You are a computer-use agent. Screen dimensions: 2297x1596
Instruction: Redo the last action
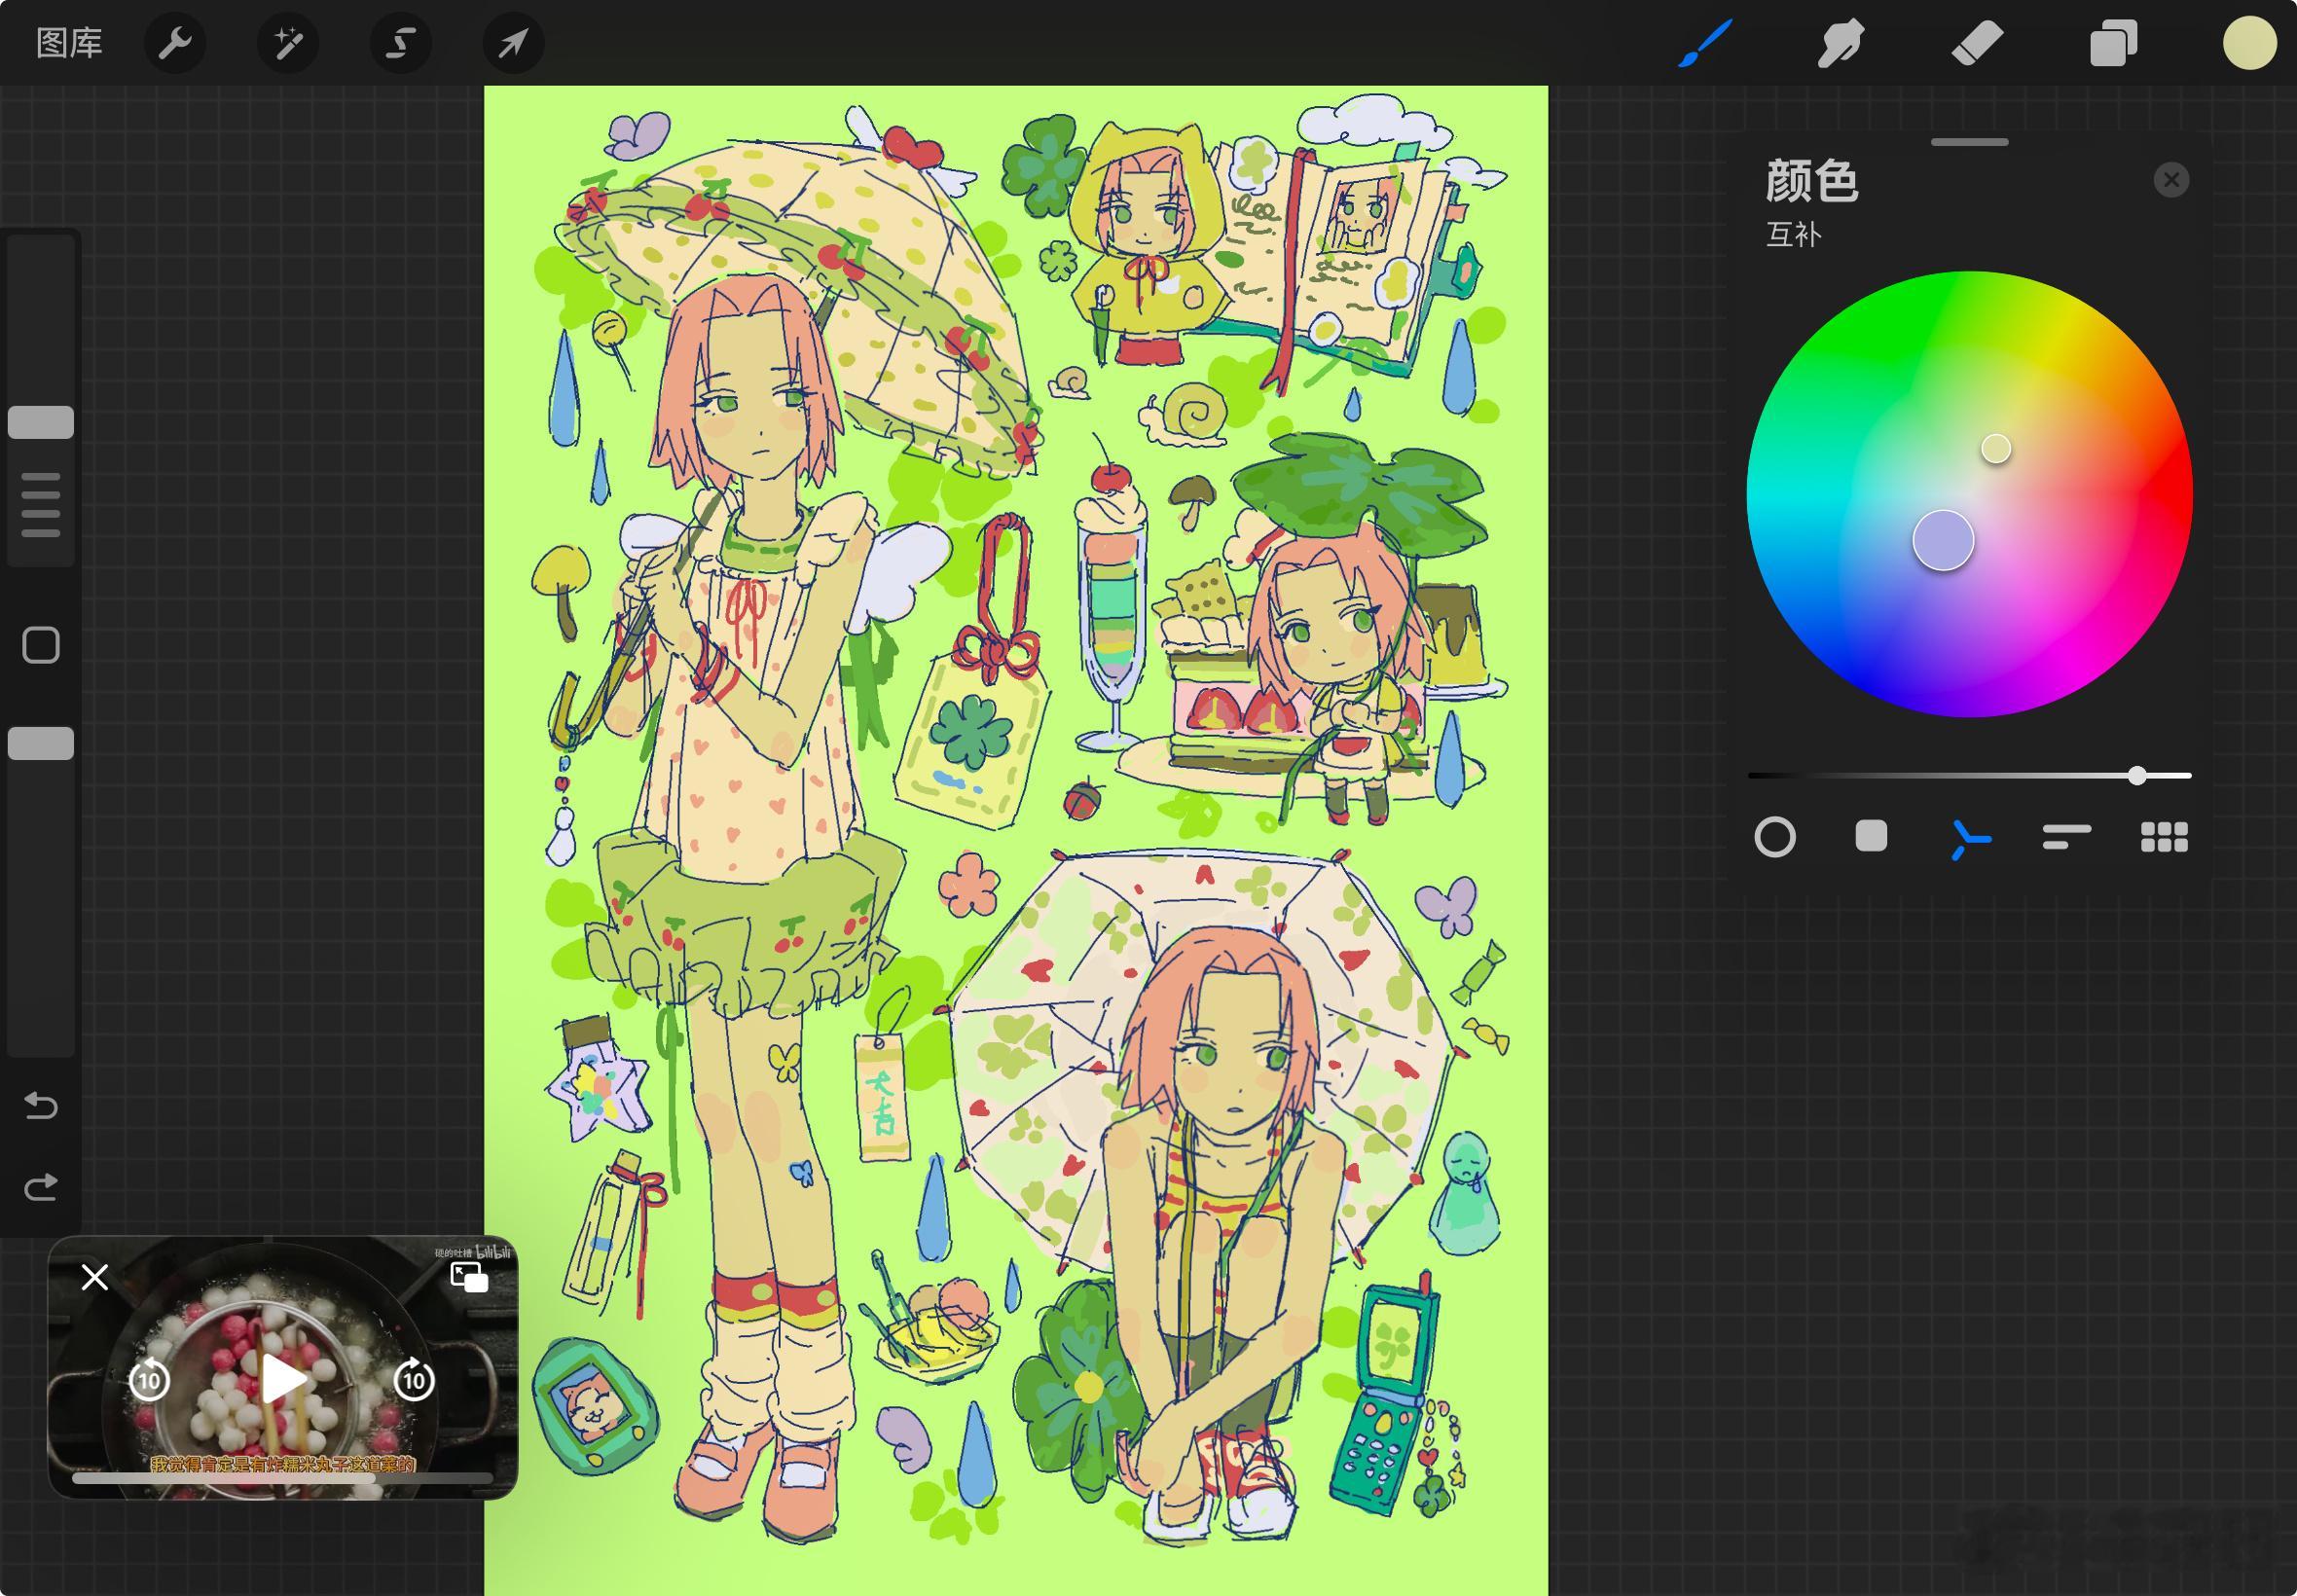point(41,1187)
